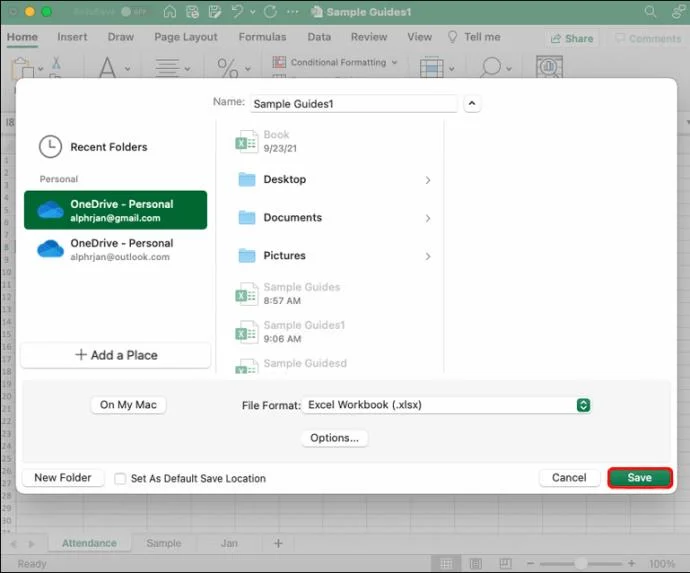Open the File Format dropdown

[446, 405]
